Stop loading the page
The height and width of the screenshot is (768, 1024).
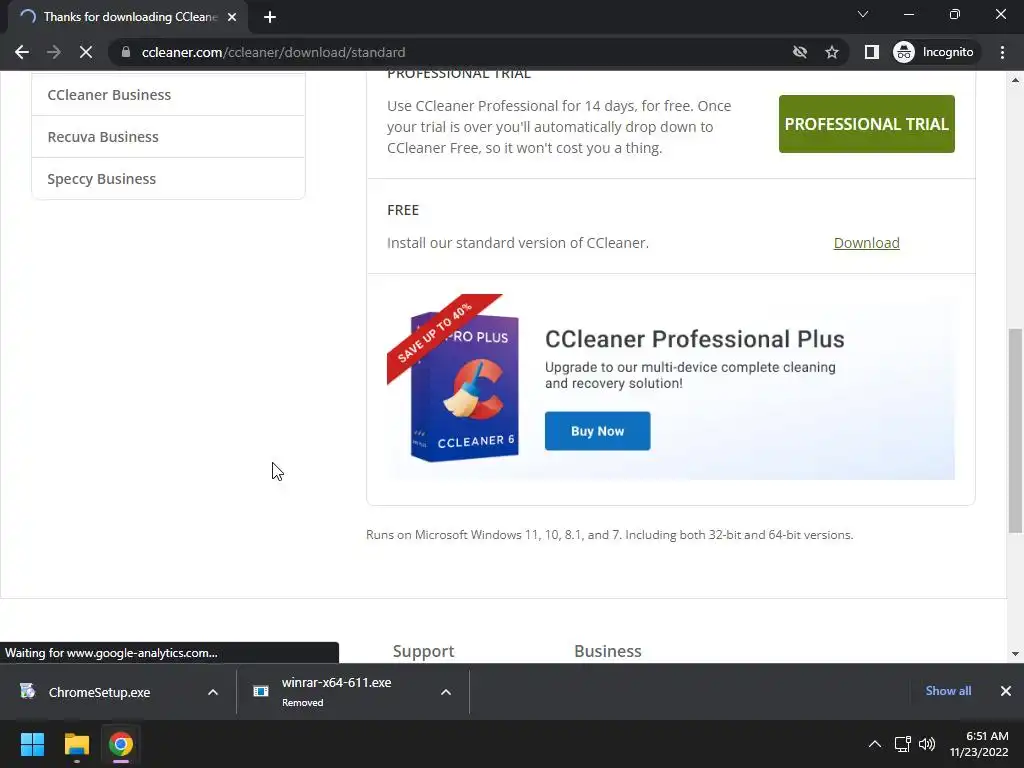tap(86, 52)
